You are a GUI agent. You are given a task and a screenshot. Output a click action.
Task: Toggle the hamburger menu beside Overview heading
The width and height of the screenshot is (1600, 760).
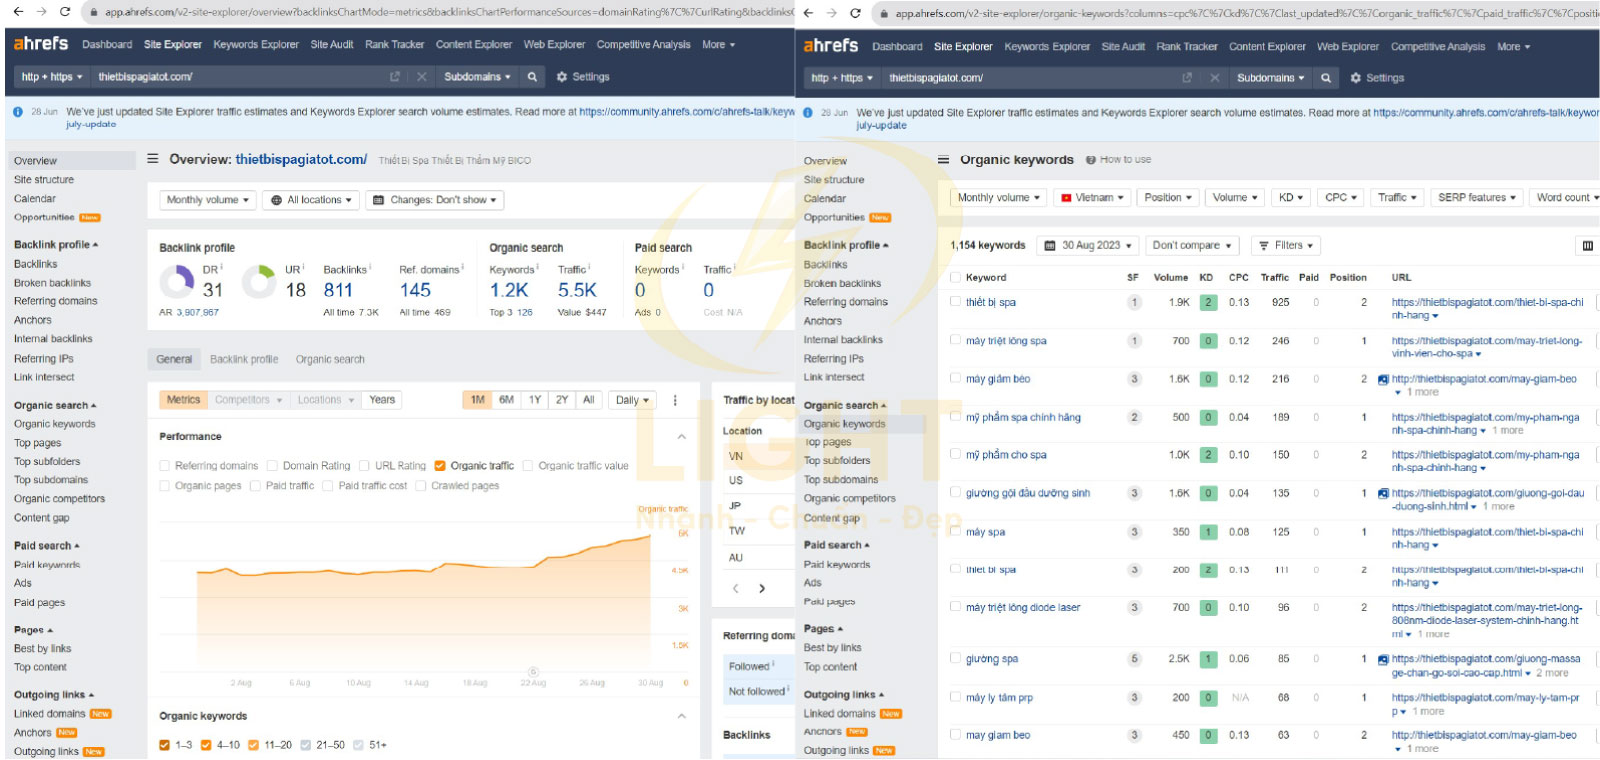[x=153, y=159]
